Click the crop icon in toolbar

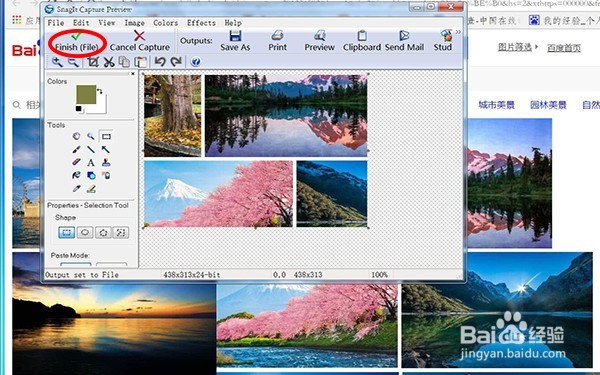click(x=93, y=62)
